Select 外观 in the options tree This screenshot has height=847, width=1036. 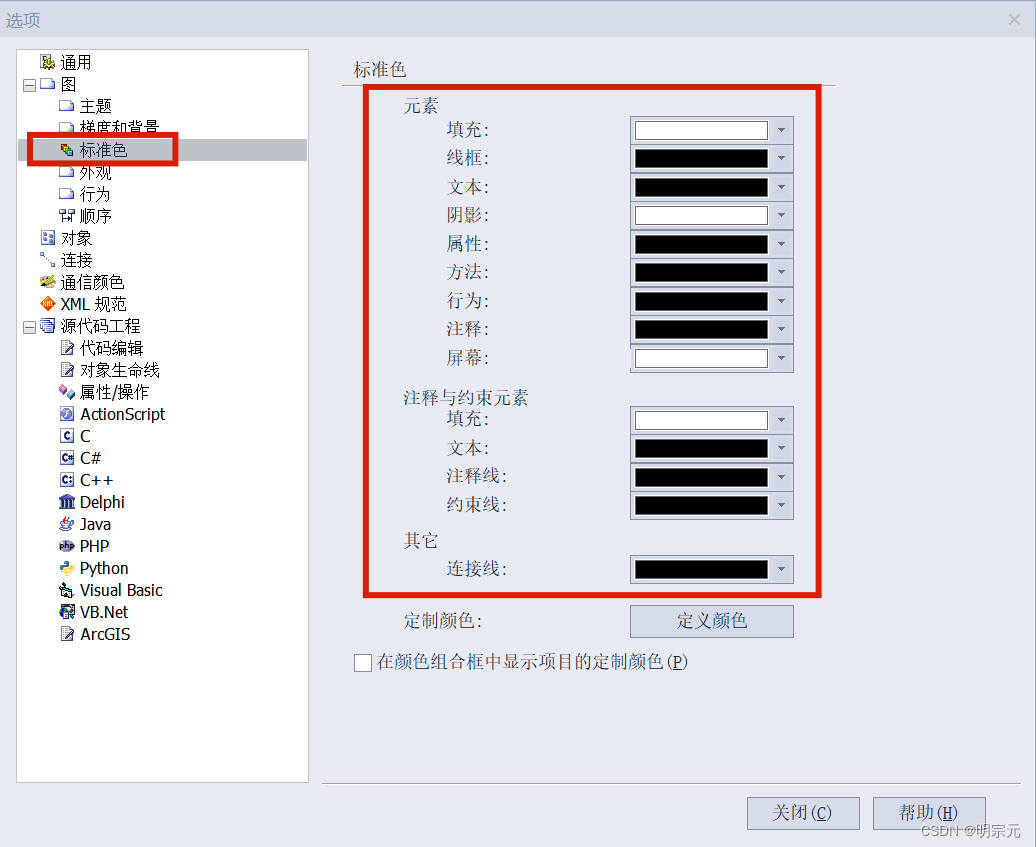click(95, 172)
